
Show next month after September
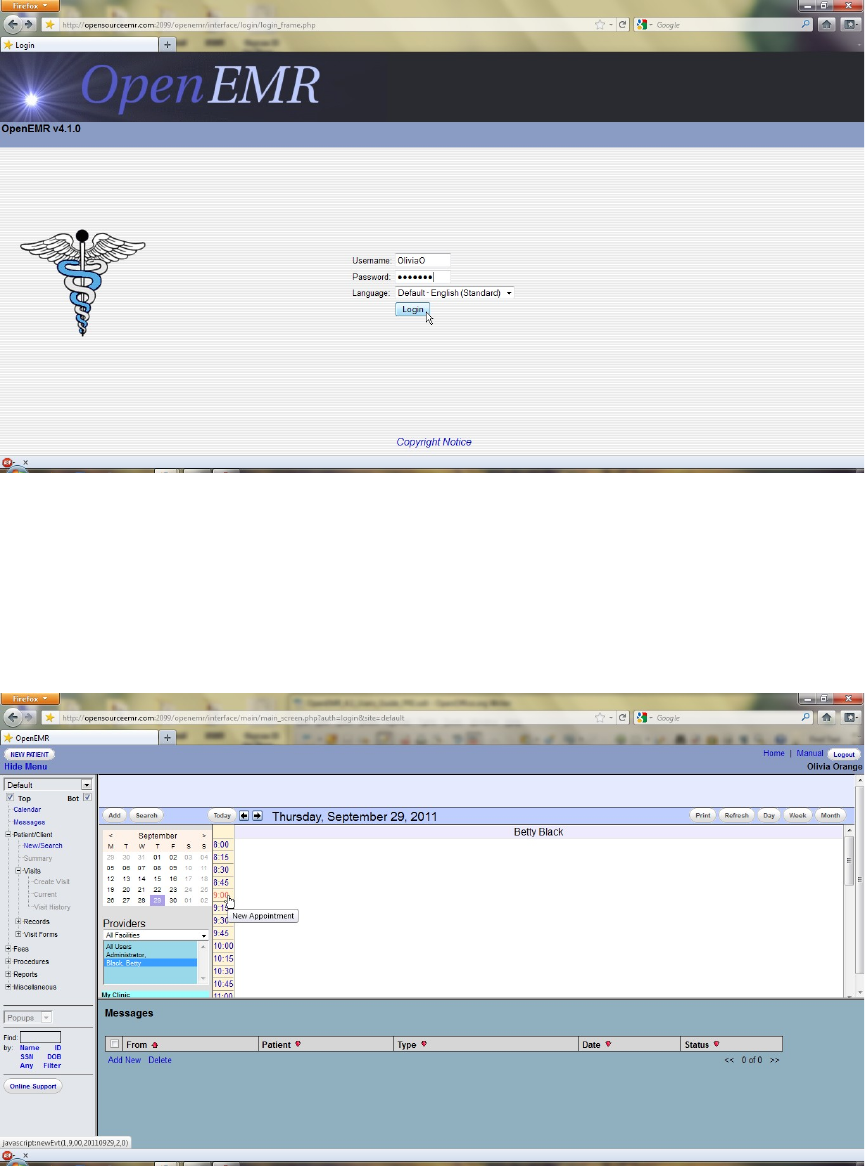[x=204, y=836]
